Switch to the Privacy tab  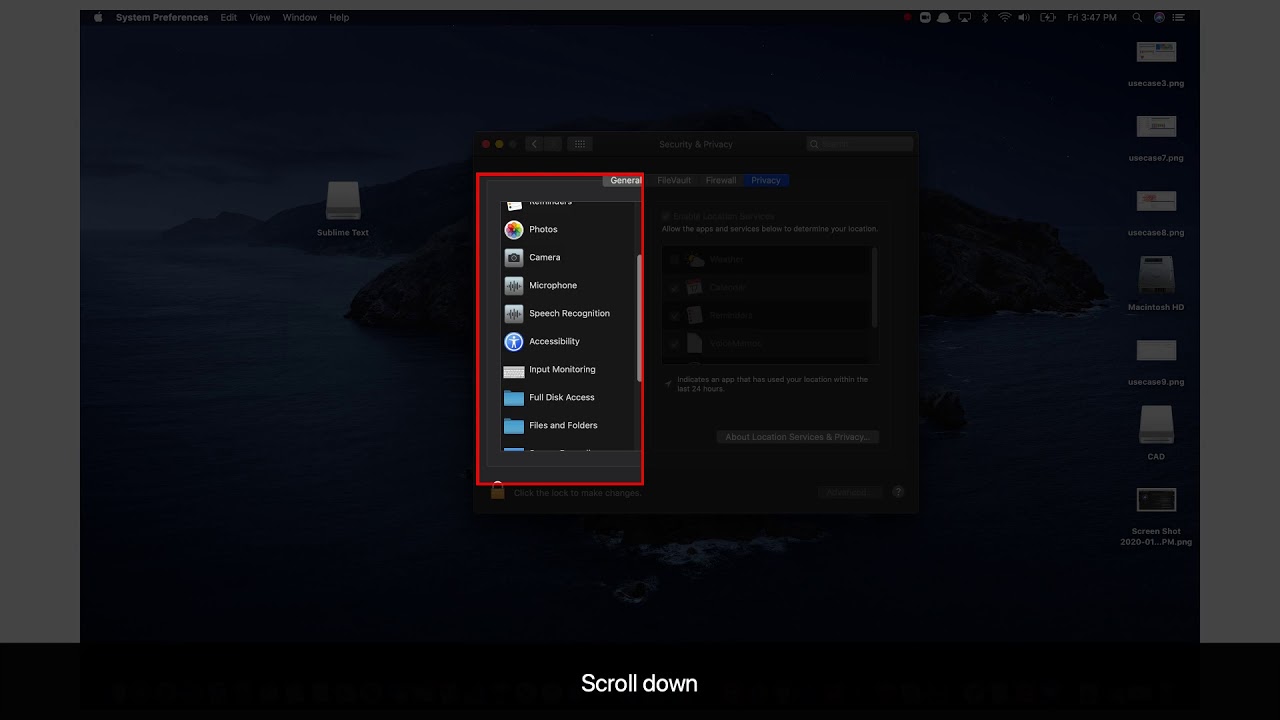(x=766, y=181)
